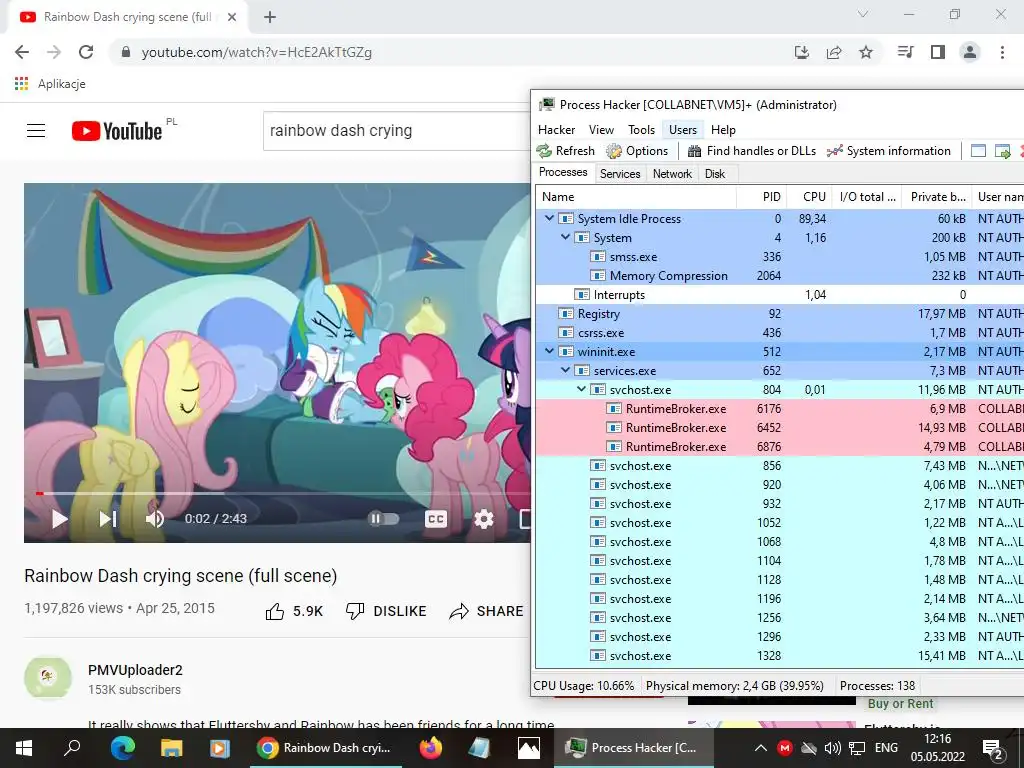Play the YouTube video
Viewport: 1024px width, 768px height.
pyautogui.click(x=59, y=519)
